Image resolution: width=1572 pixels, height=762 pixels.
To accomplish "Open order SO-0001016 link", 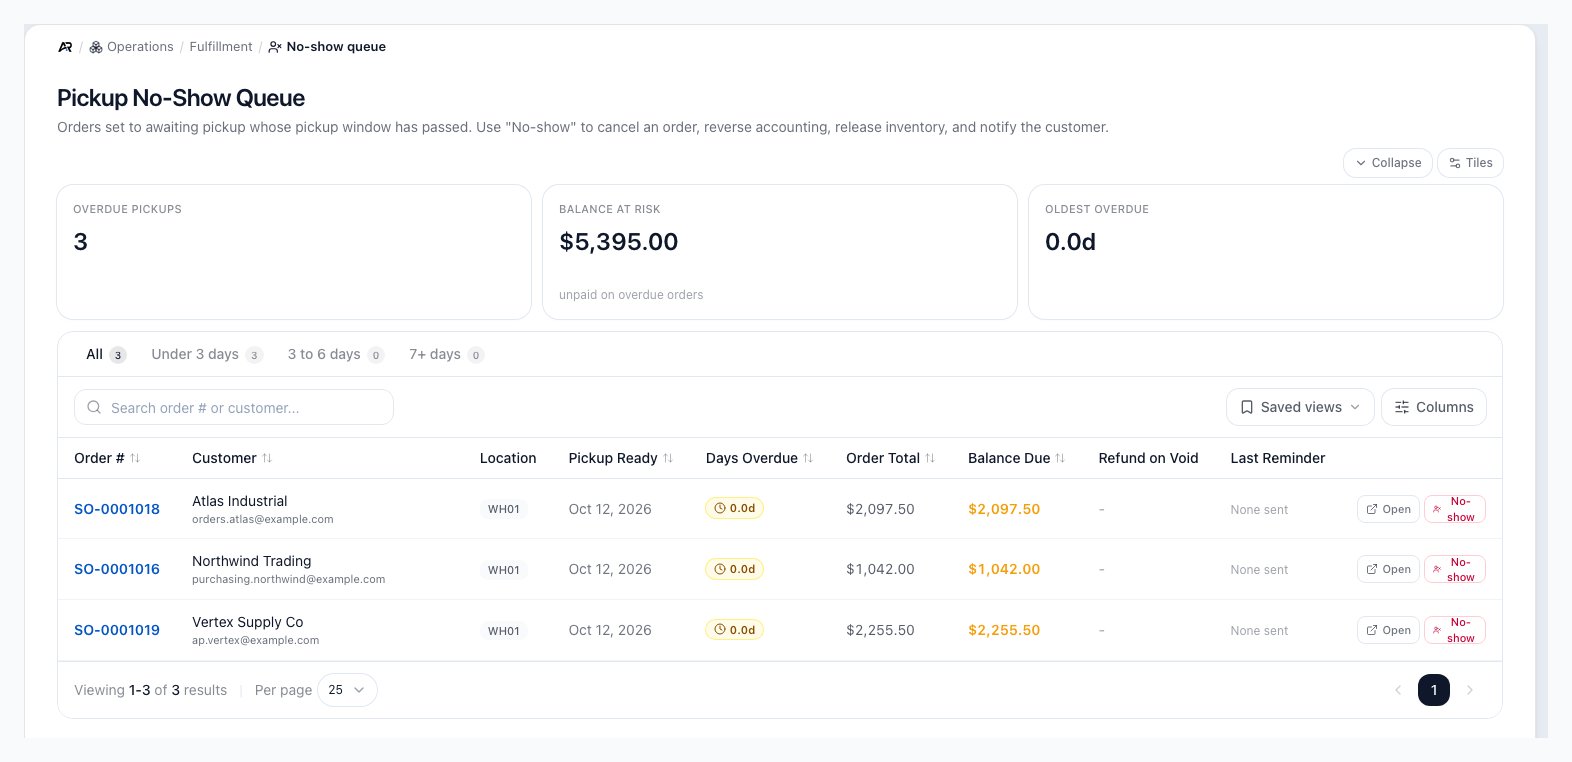I will click(x=117, y=569).
